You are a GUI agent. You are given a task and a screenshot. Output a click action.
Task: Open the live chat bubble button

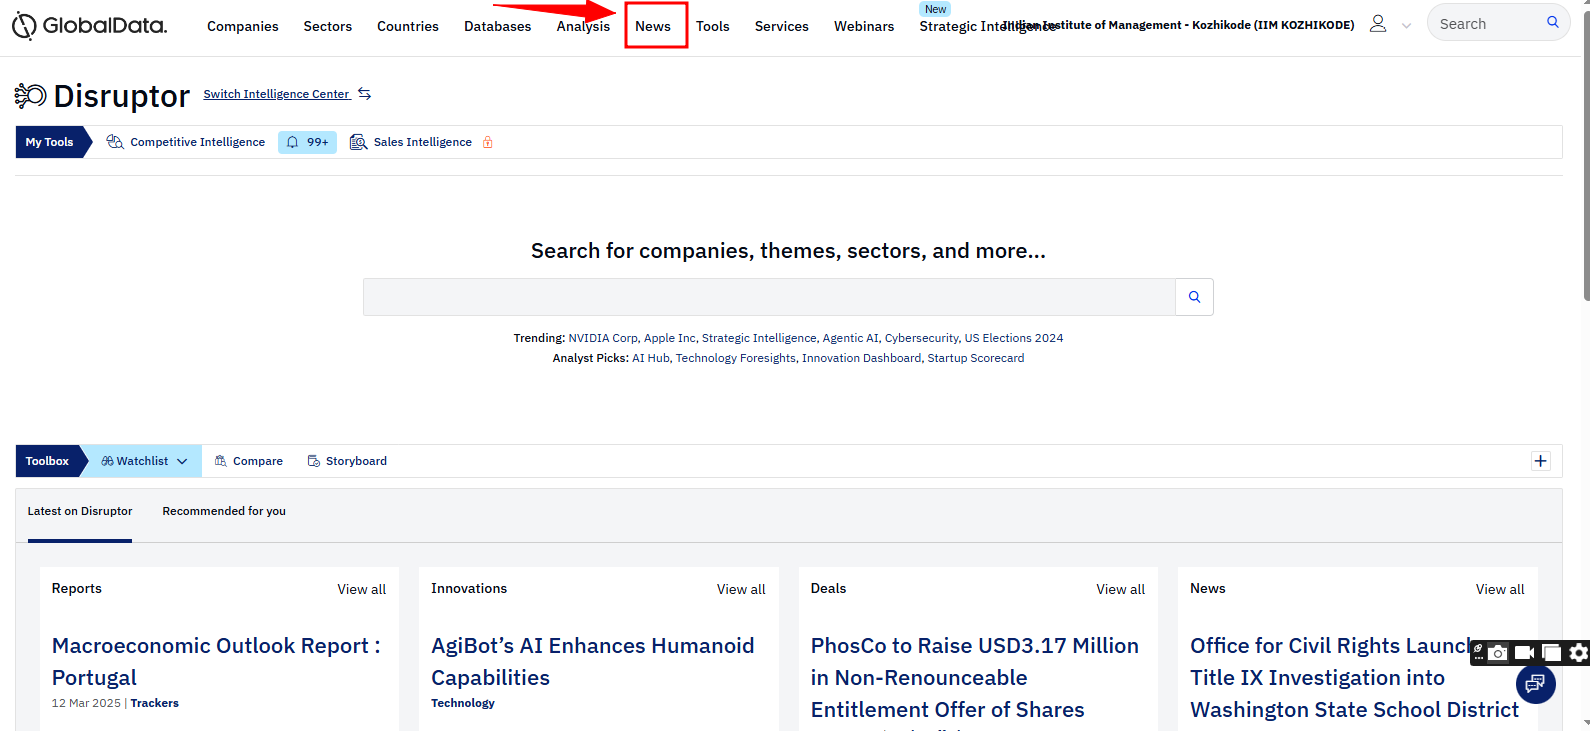click(1535, 684)
